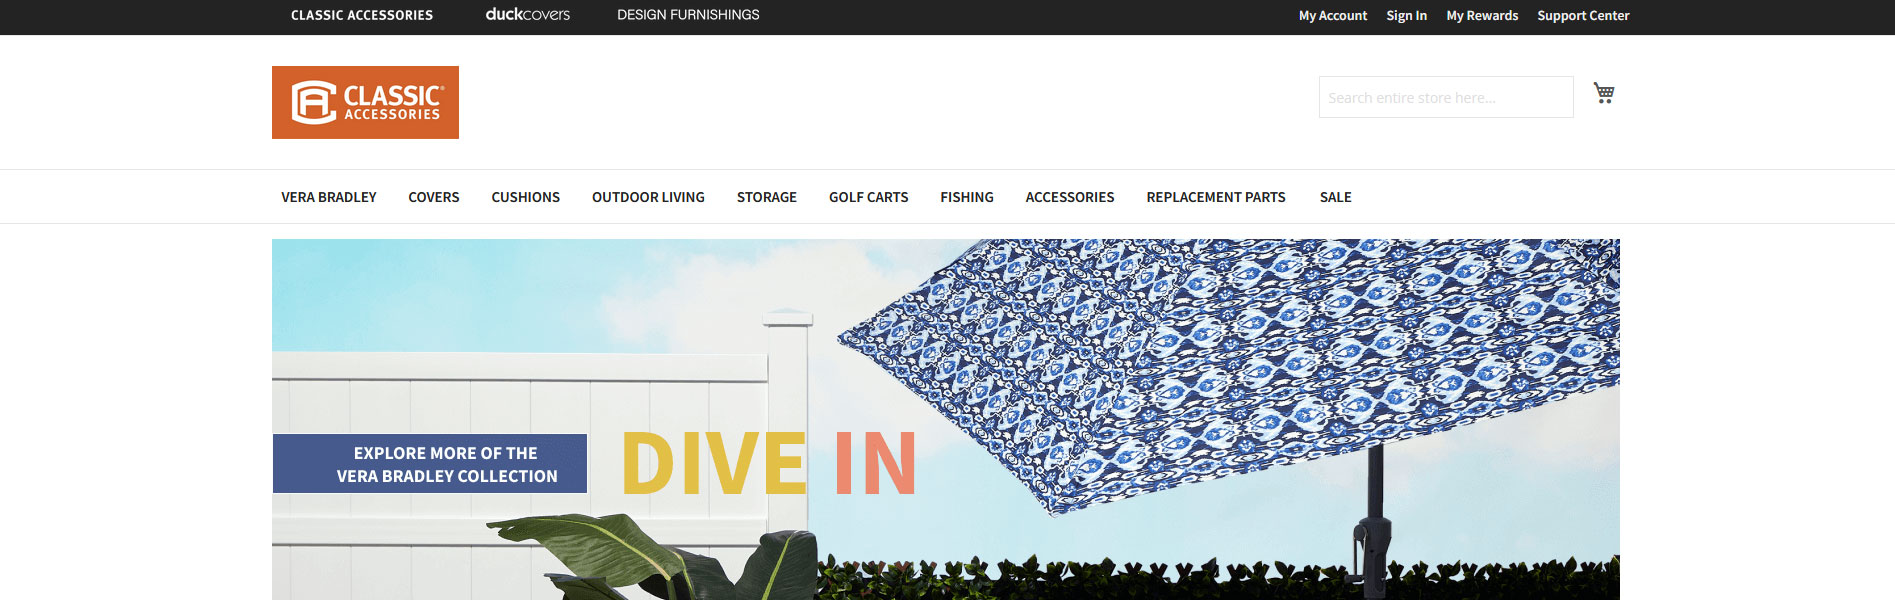Open the Classic Accessories brand link
The image size is (1895, 600).
pos(362,15)
